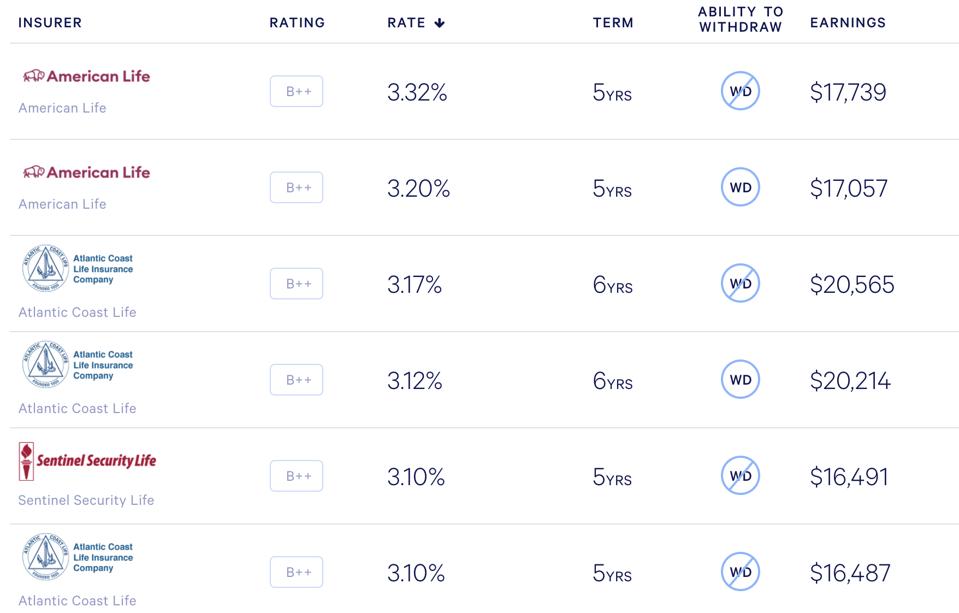Click the crossed-out WD icon in the top row

point(740,91)
